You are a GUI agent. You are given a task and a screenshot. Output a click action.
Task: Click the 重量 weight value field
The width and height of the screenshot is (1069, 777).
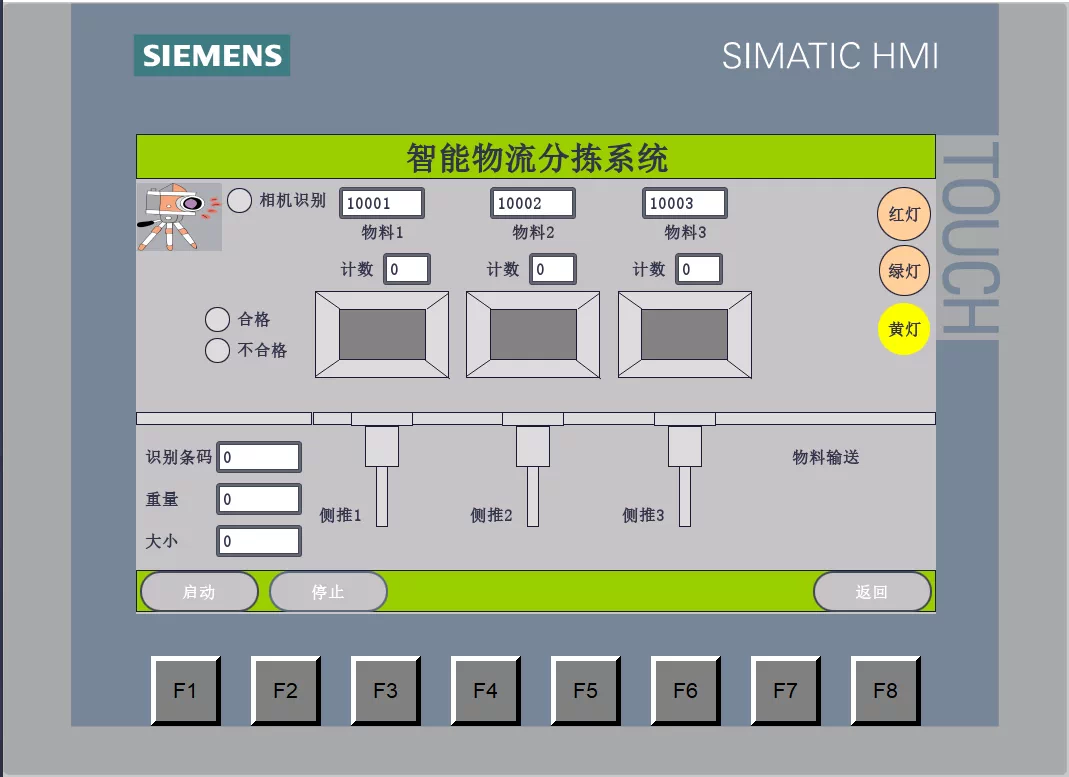tap(259, 499)
